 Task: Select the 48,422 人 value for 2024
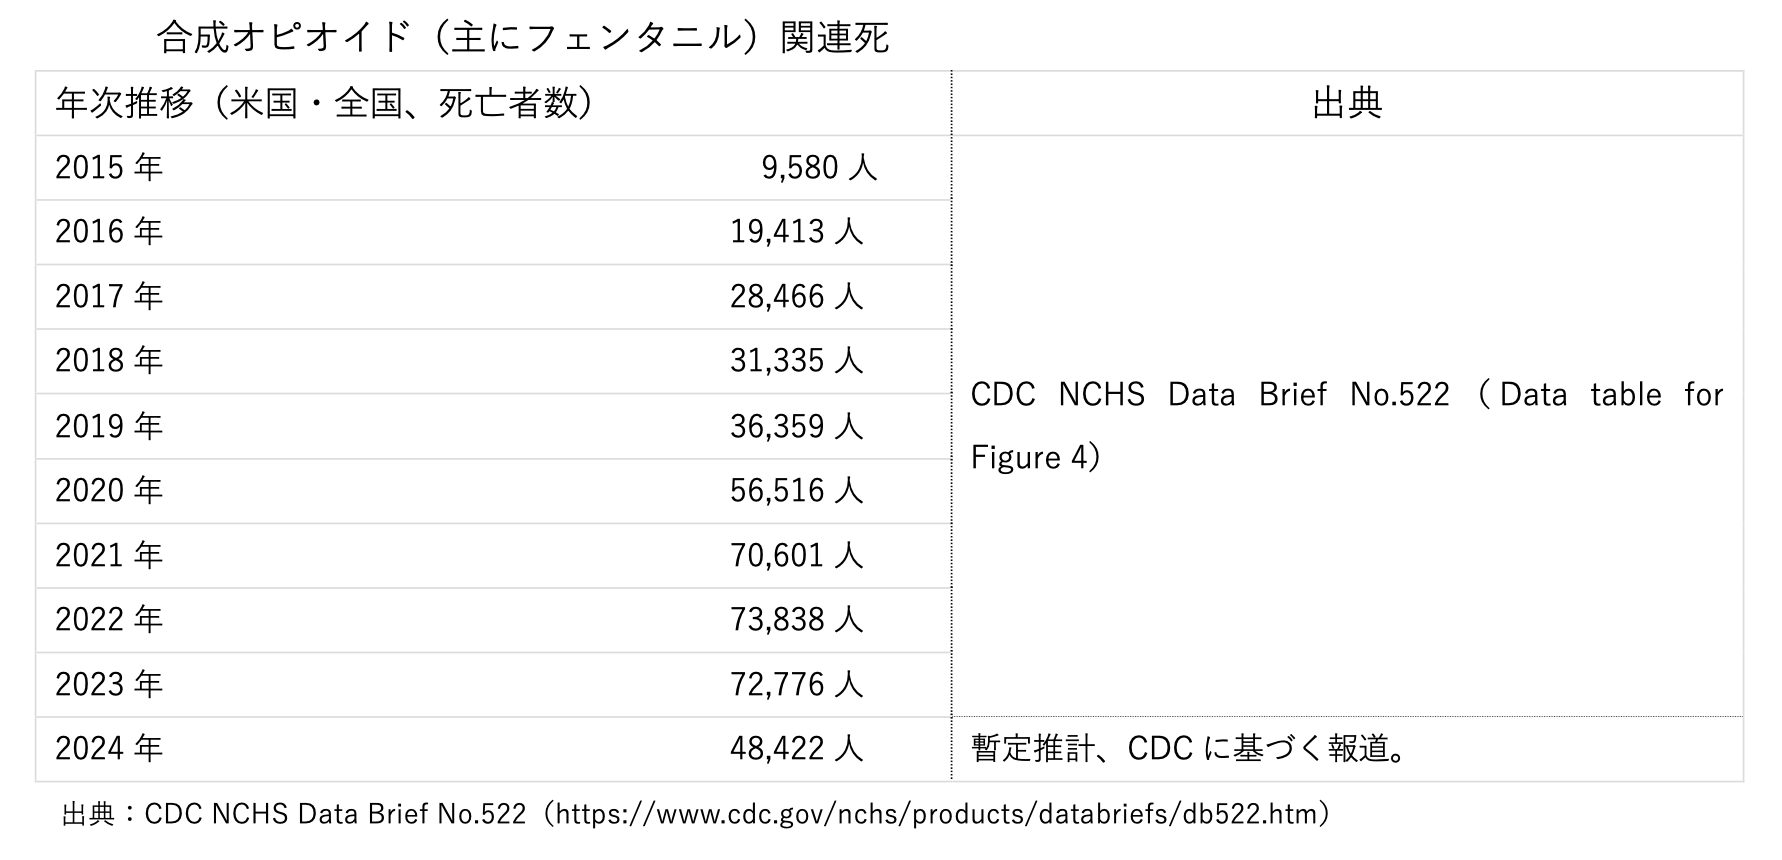[796, 749]
